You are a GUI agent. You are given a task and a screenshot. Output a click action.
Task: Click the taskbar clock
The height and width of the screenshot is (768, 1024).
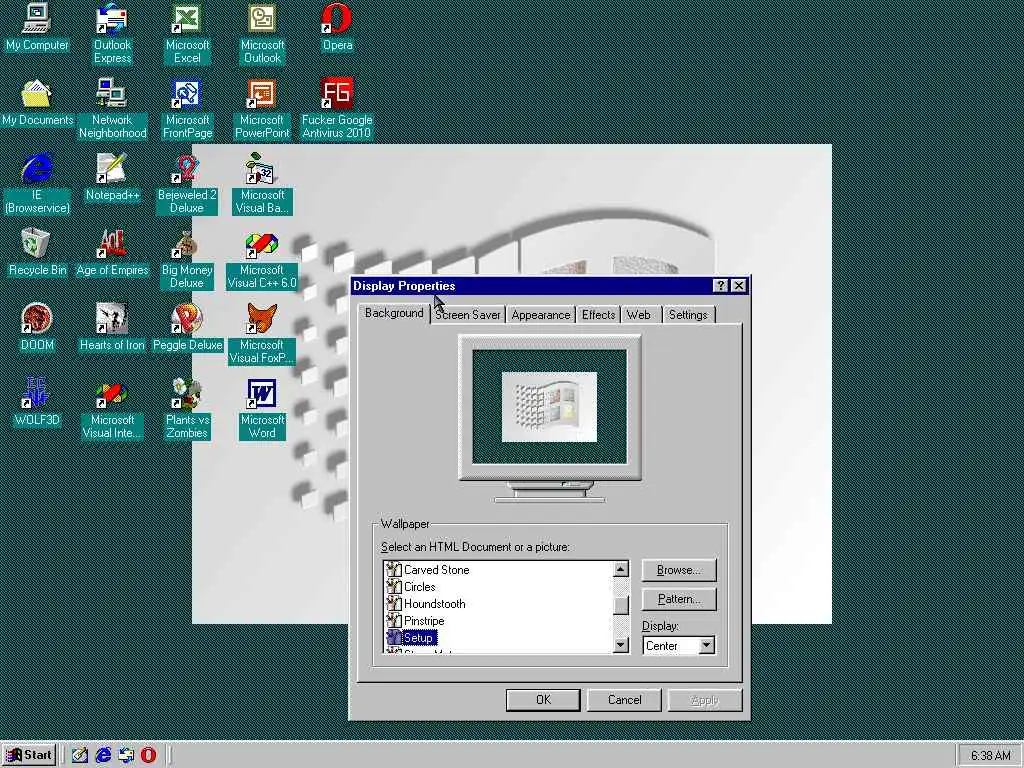[x=990, y=756]
